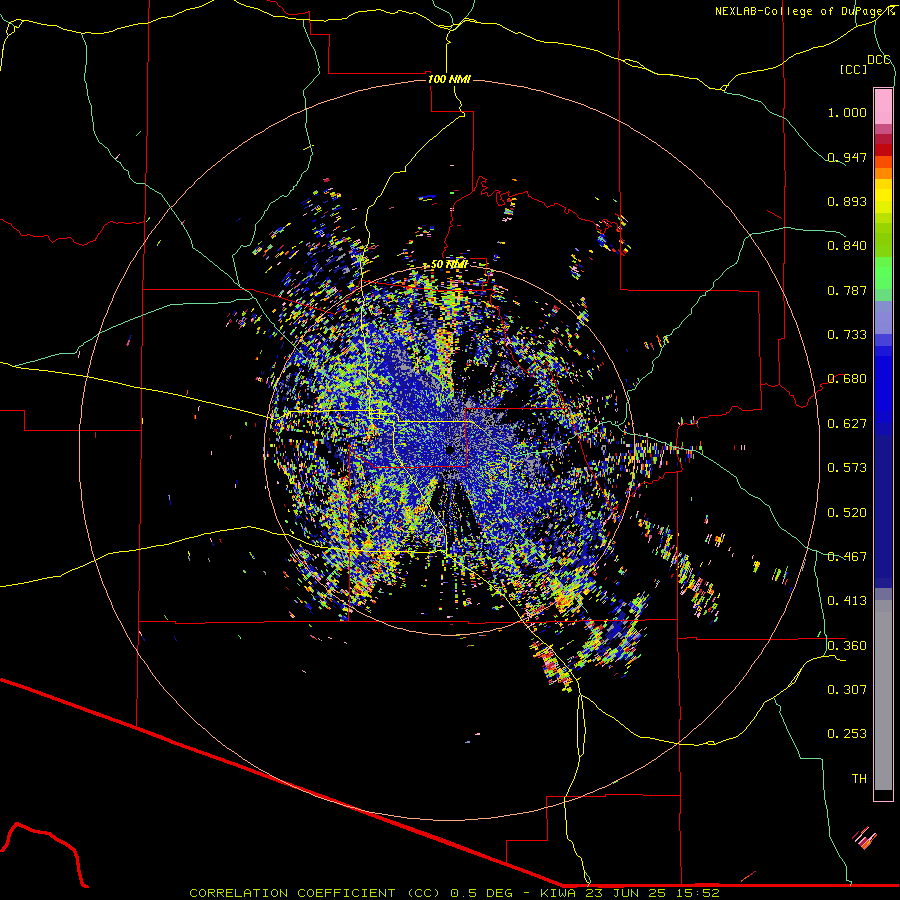Screen dimensions: 900x900
Task: Click the 0.947 scale value
Action: (847, 157)
